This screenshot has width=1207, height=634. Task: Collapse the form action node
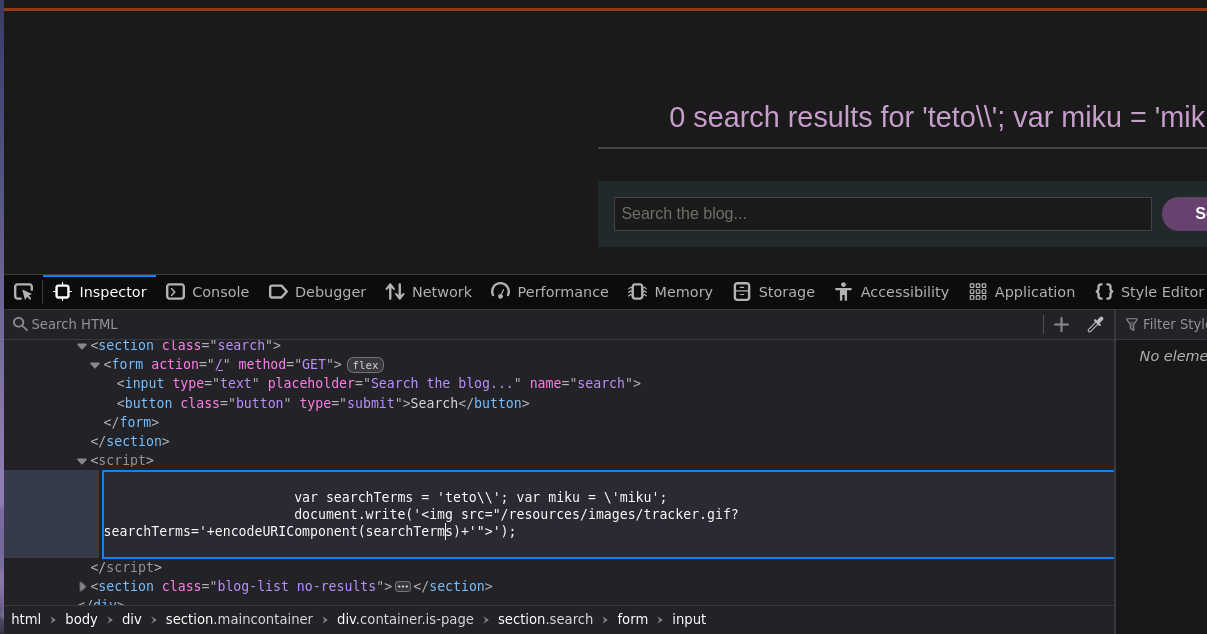point(95,365)
